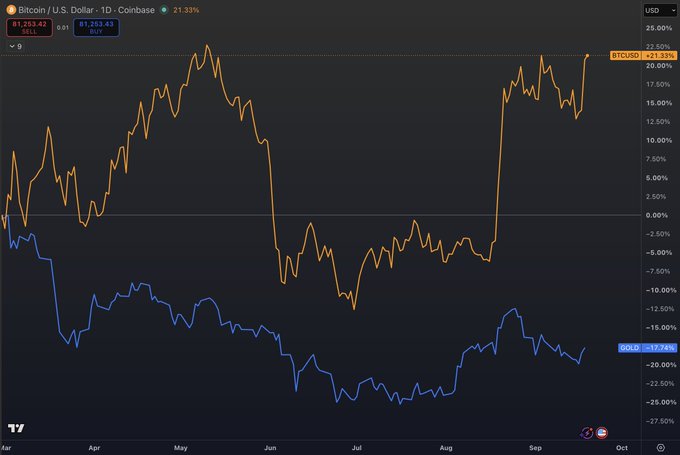Viewport: 680px width, 455px height.
Task: Select the BTCUSD price scale label
Action: click(625, 56)
